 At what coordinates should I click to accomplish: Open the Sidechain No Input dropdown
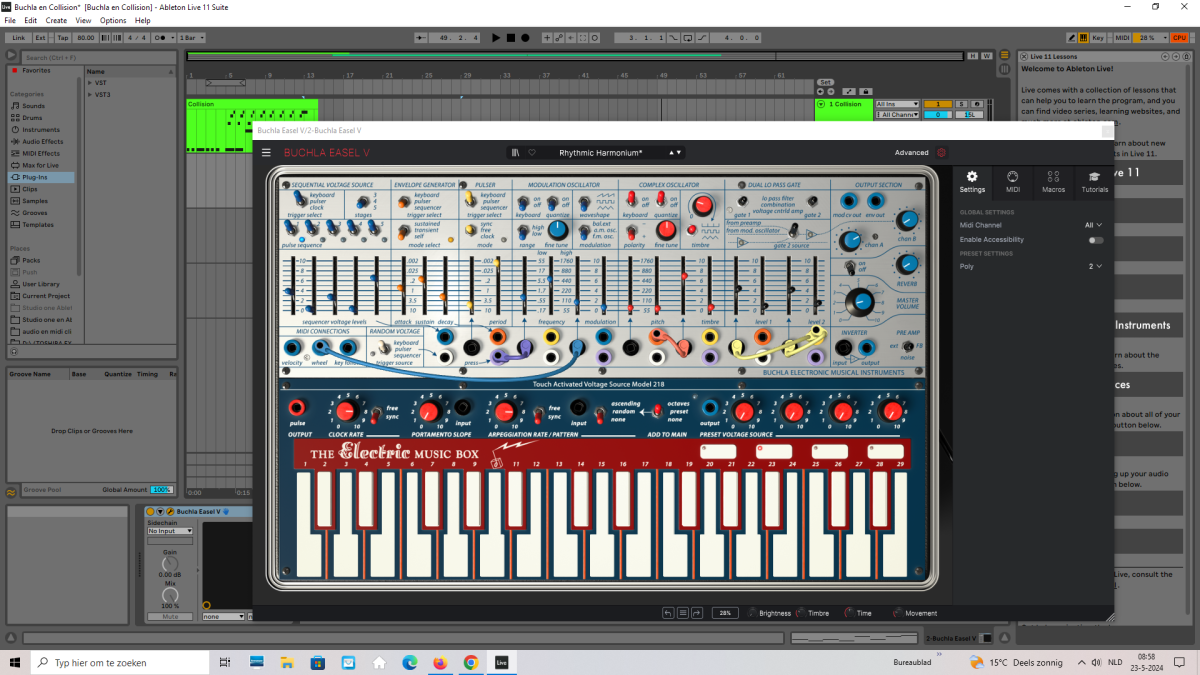click(x=170, y=531)
